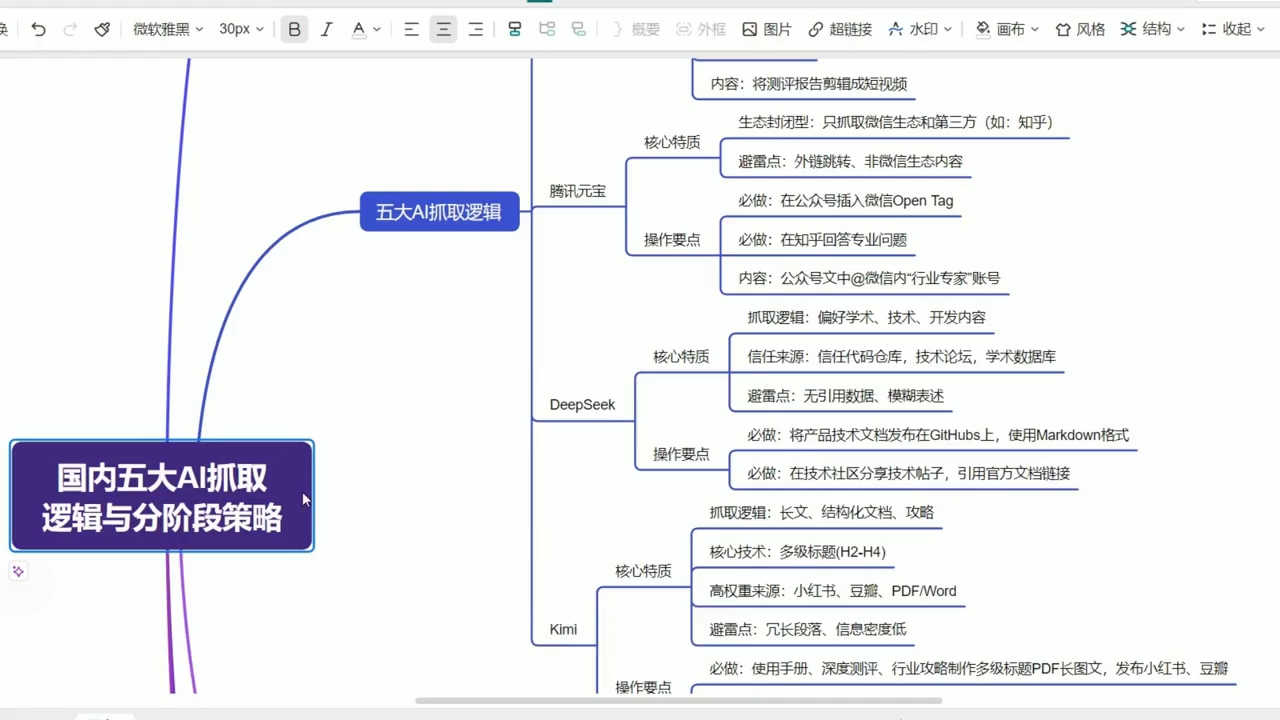The width and height of the screenshot is (1280, 720).
Task: Click the 外框 boundary button
Action: tap(701, 29)
